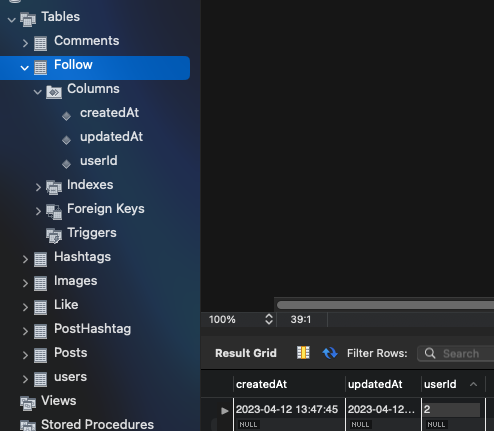Click the refresh icon beside Filter Rows
Screen dimensions: 494x431
[x=330, y=353]
